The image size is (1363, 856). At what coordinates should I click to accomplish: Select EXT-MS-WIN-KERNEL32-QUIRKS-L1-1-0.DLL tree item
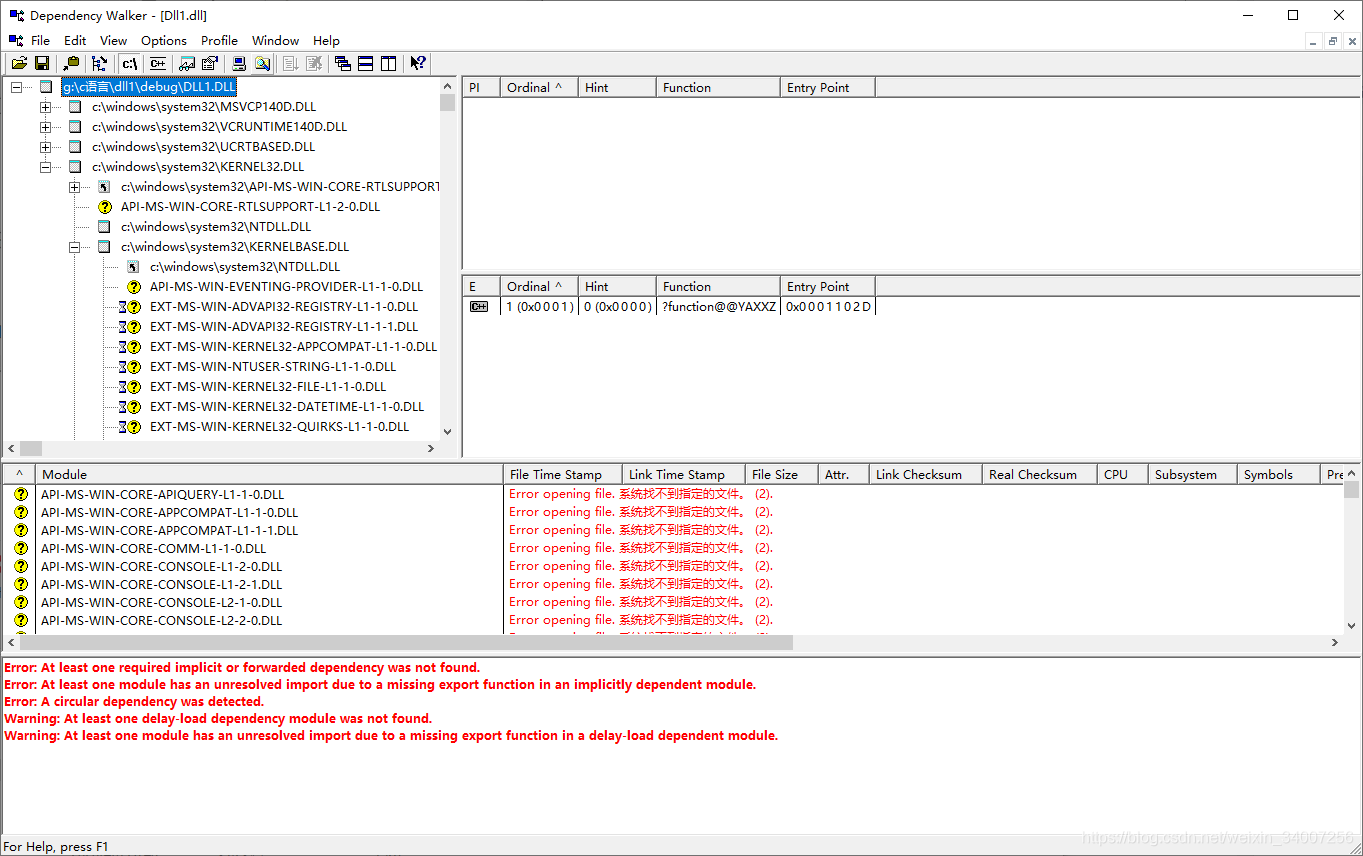point(279,427)
